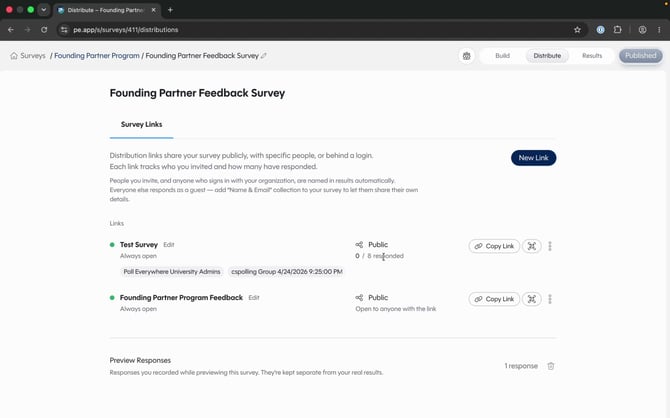Select the Survey Links tab
Screen dimensions: 670x418
tap(141, 124)
